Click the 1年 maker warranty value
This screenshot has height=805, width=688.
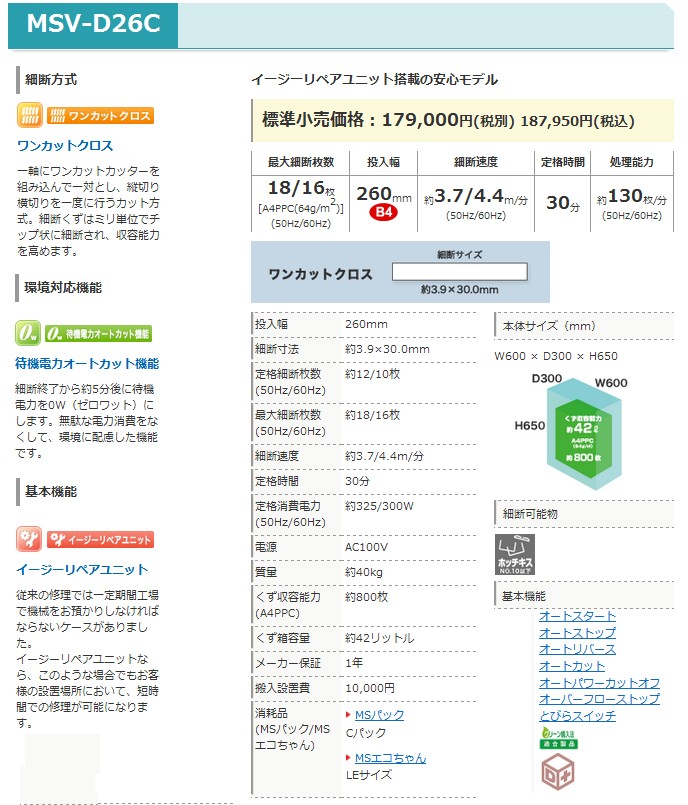(x=354, y=663)
